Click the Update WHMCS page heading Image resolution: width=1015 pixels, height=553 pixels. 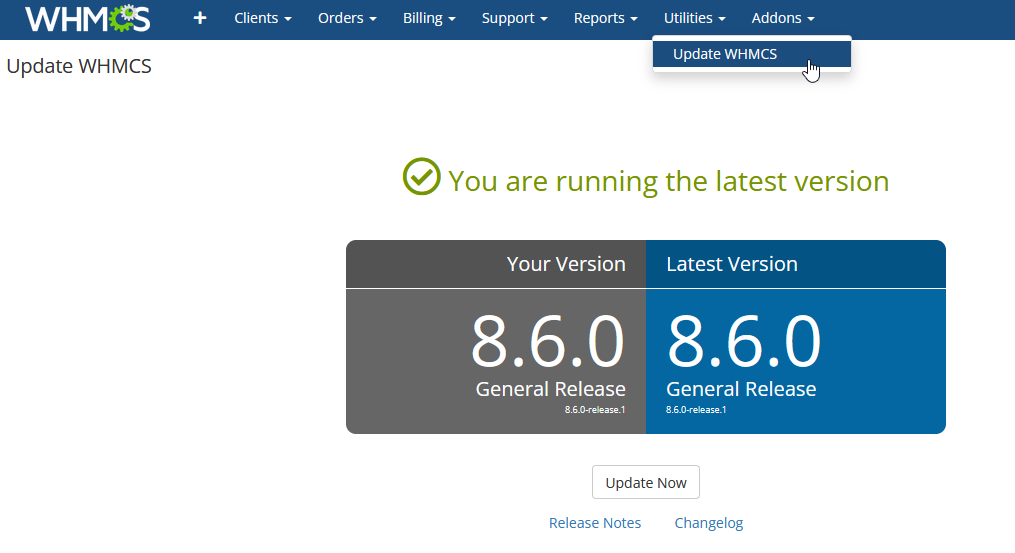coord(79,66)
